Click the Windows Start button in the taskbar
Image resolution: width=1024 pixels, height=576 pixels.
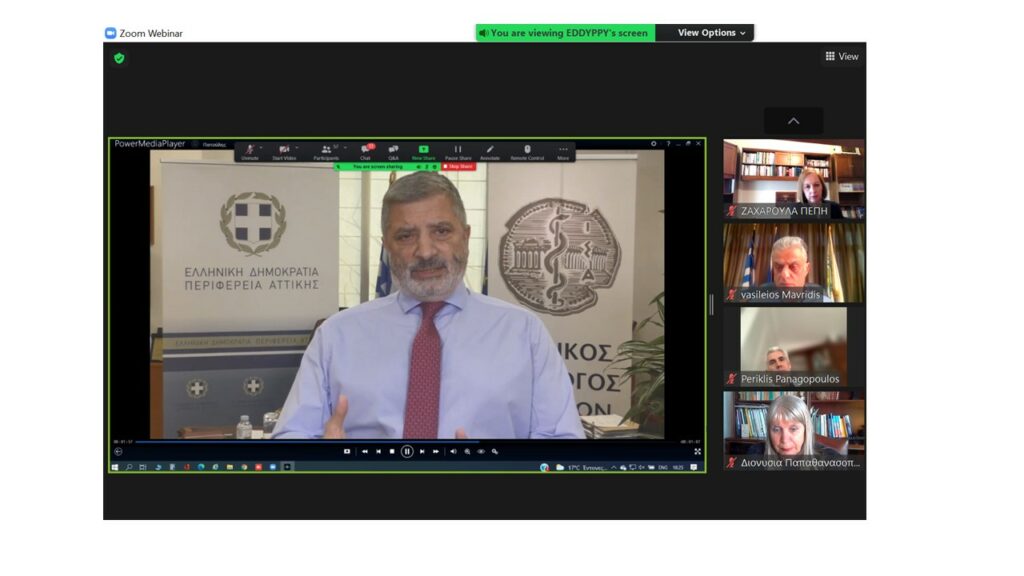tap(115, 467)
